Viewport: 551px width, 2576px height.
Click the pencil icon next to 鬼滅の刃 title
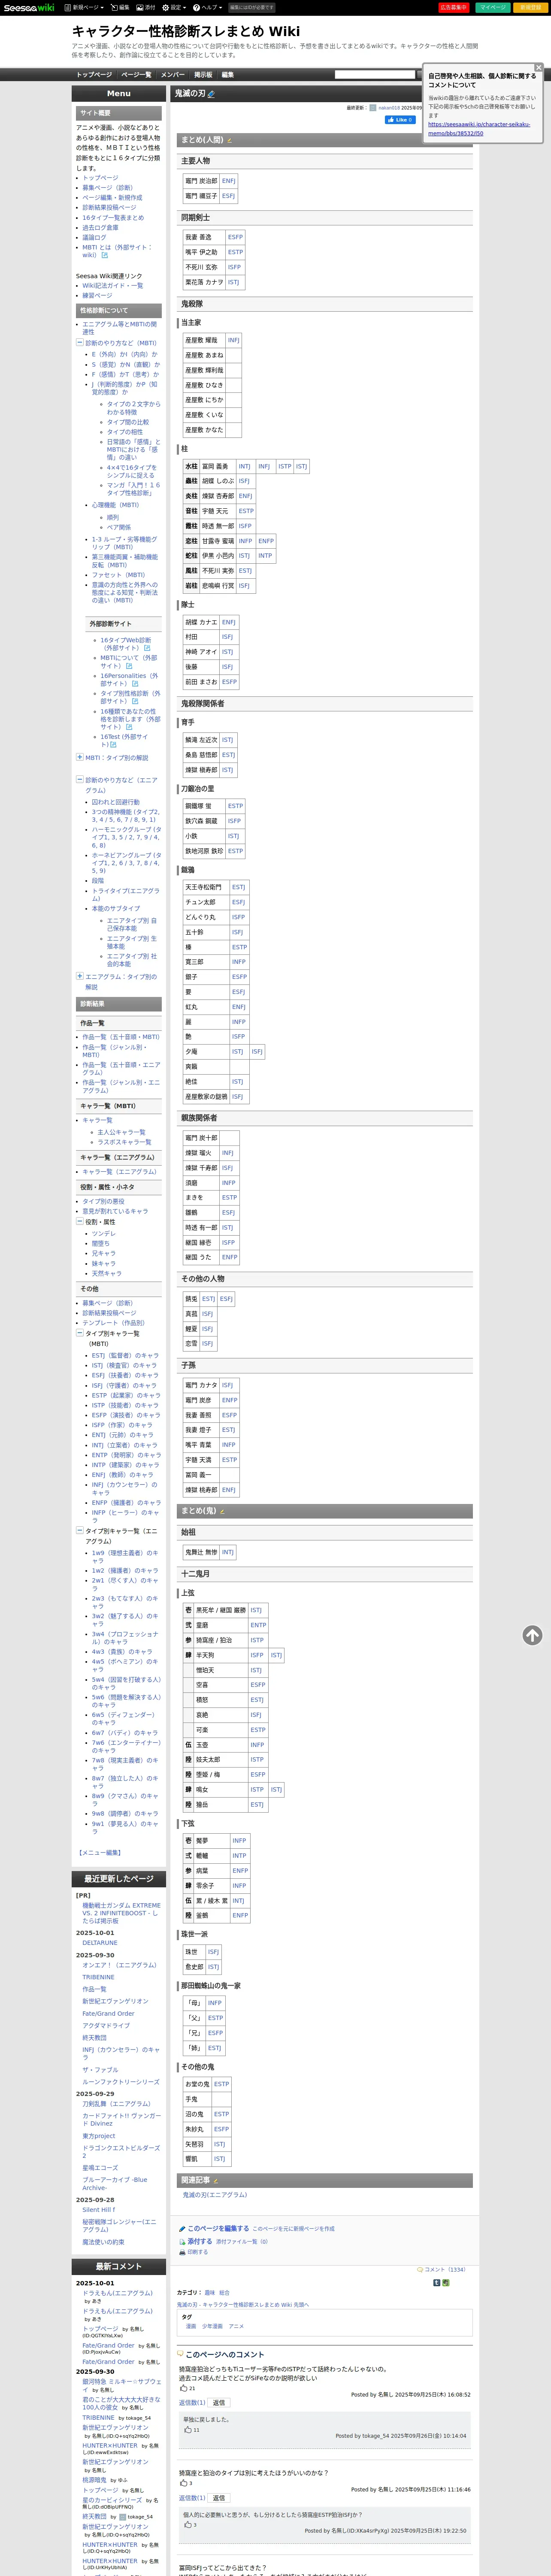point(211,94)
